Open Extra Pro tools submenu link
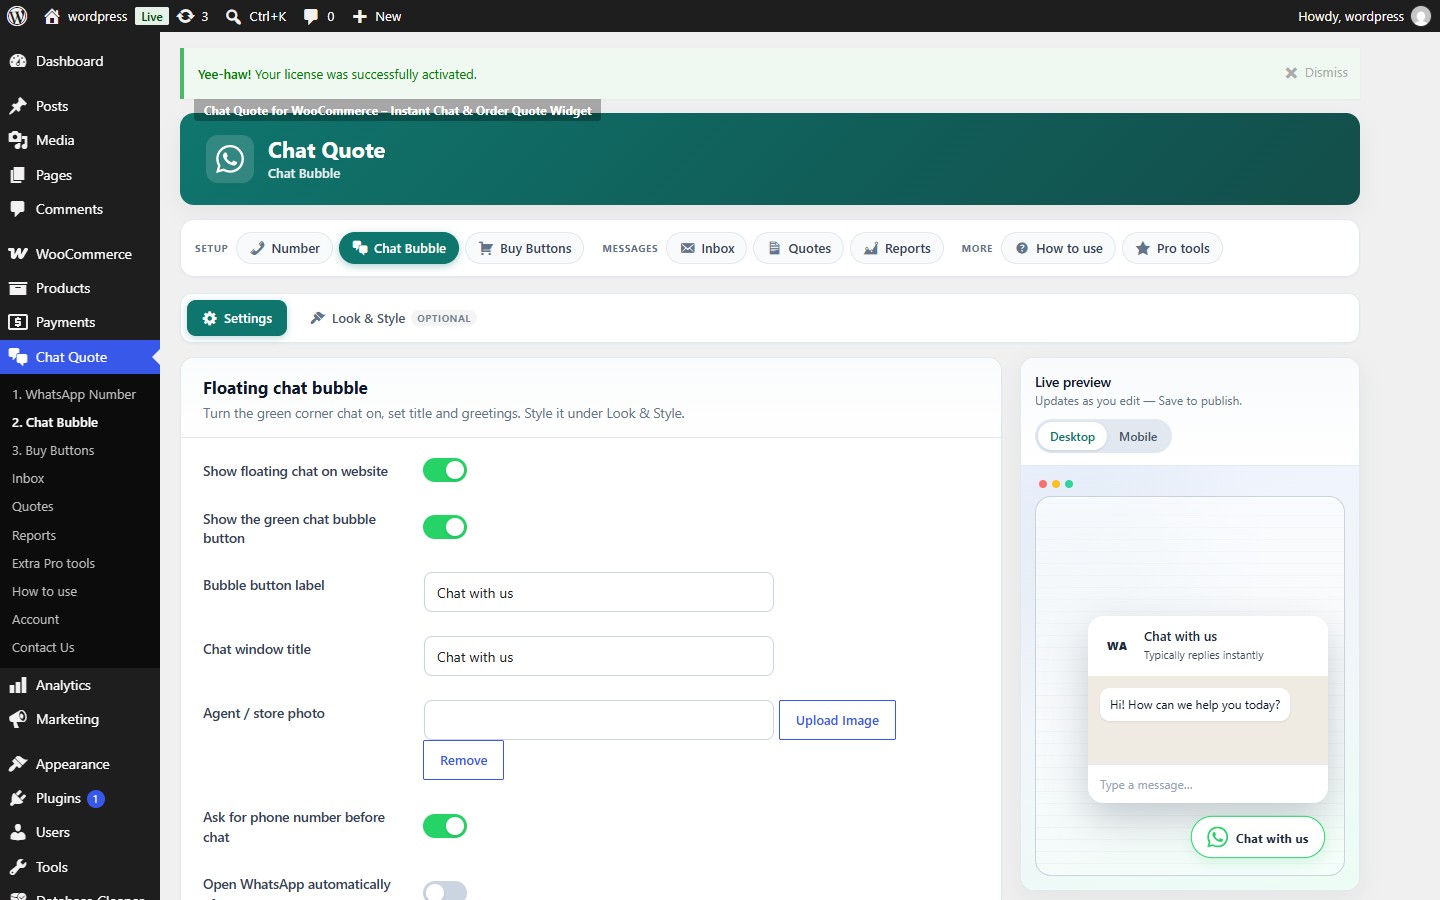Image resolution: width=1440 pixels, height=900 pixels. tap(53, 563)
